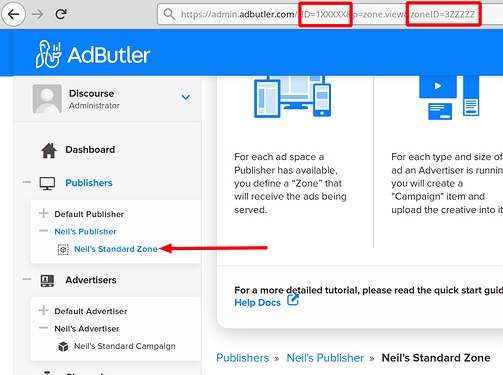The image size is (503, 375).
Task: Collapse the Advertisers section minus toggle
Action: [x=27, y=279]
